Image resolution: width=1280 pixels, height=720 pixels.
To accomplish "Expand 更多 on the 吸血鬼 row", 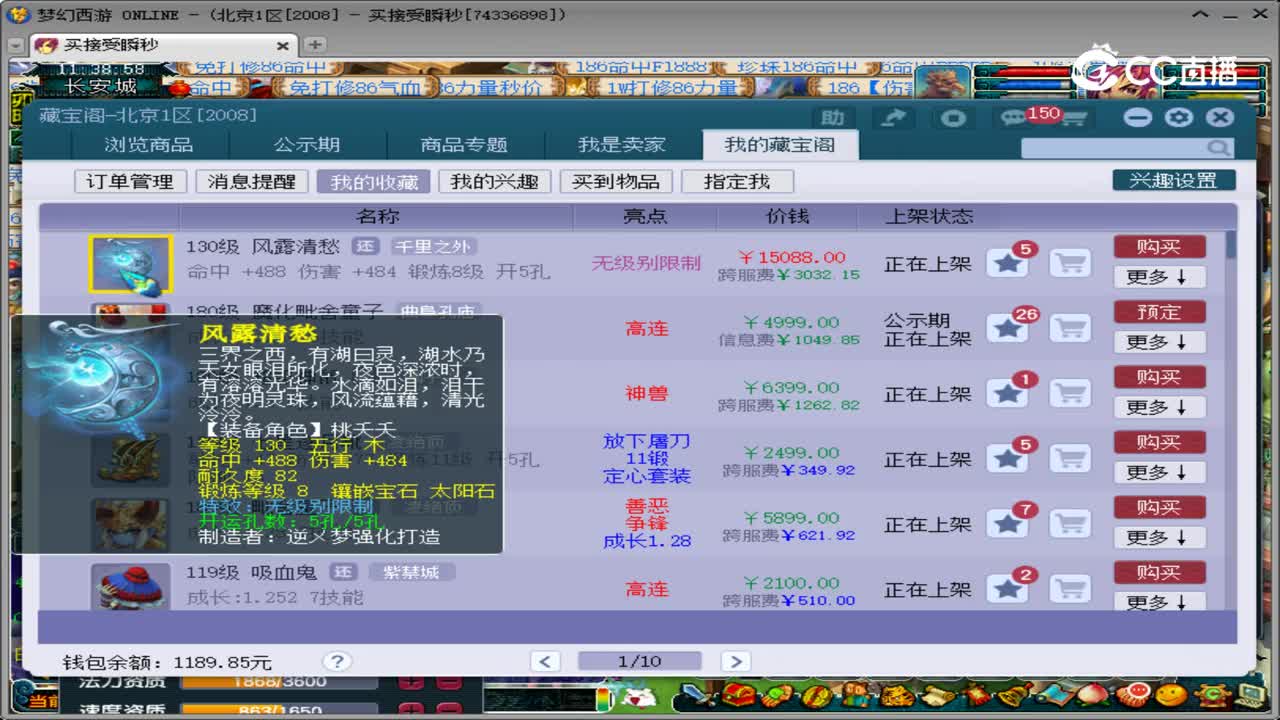I will 1159,602.
